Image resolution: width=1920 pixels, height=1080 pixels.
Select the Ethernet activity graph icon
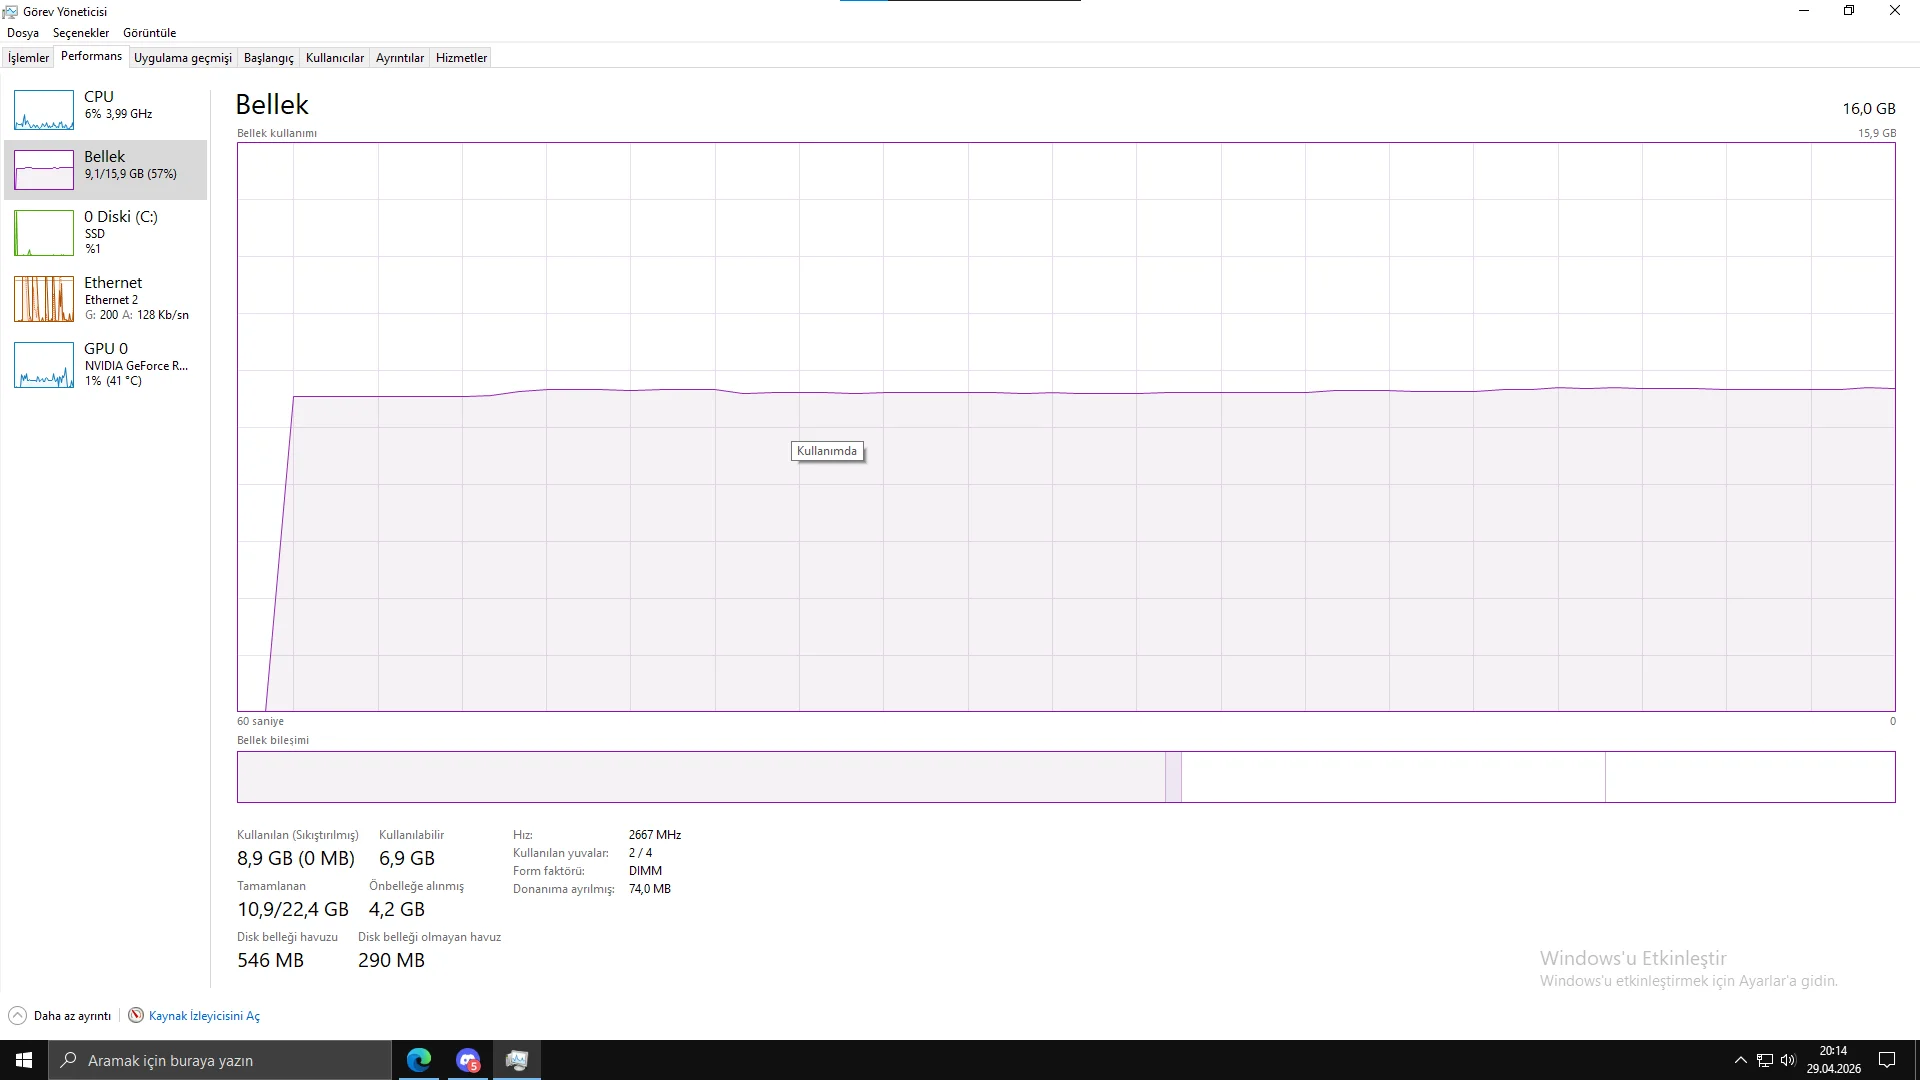coord(44,299)
